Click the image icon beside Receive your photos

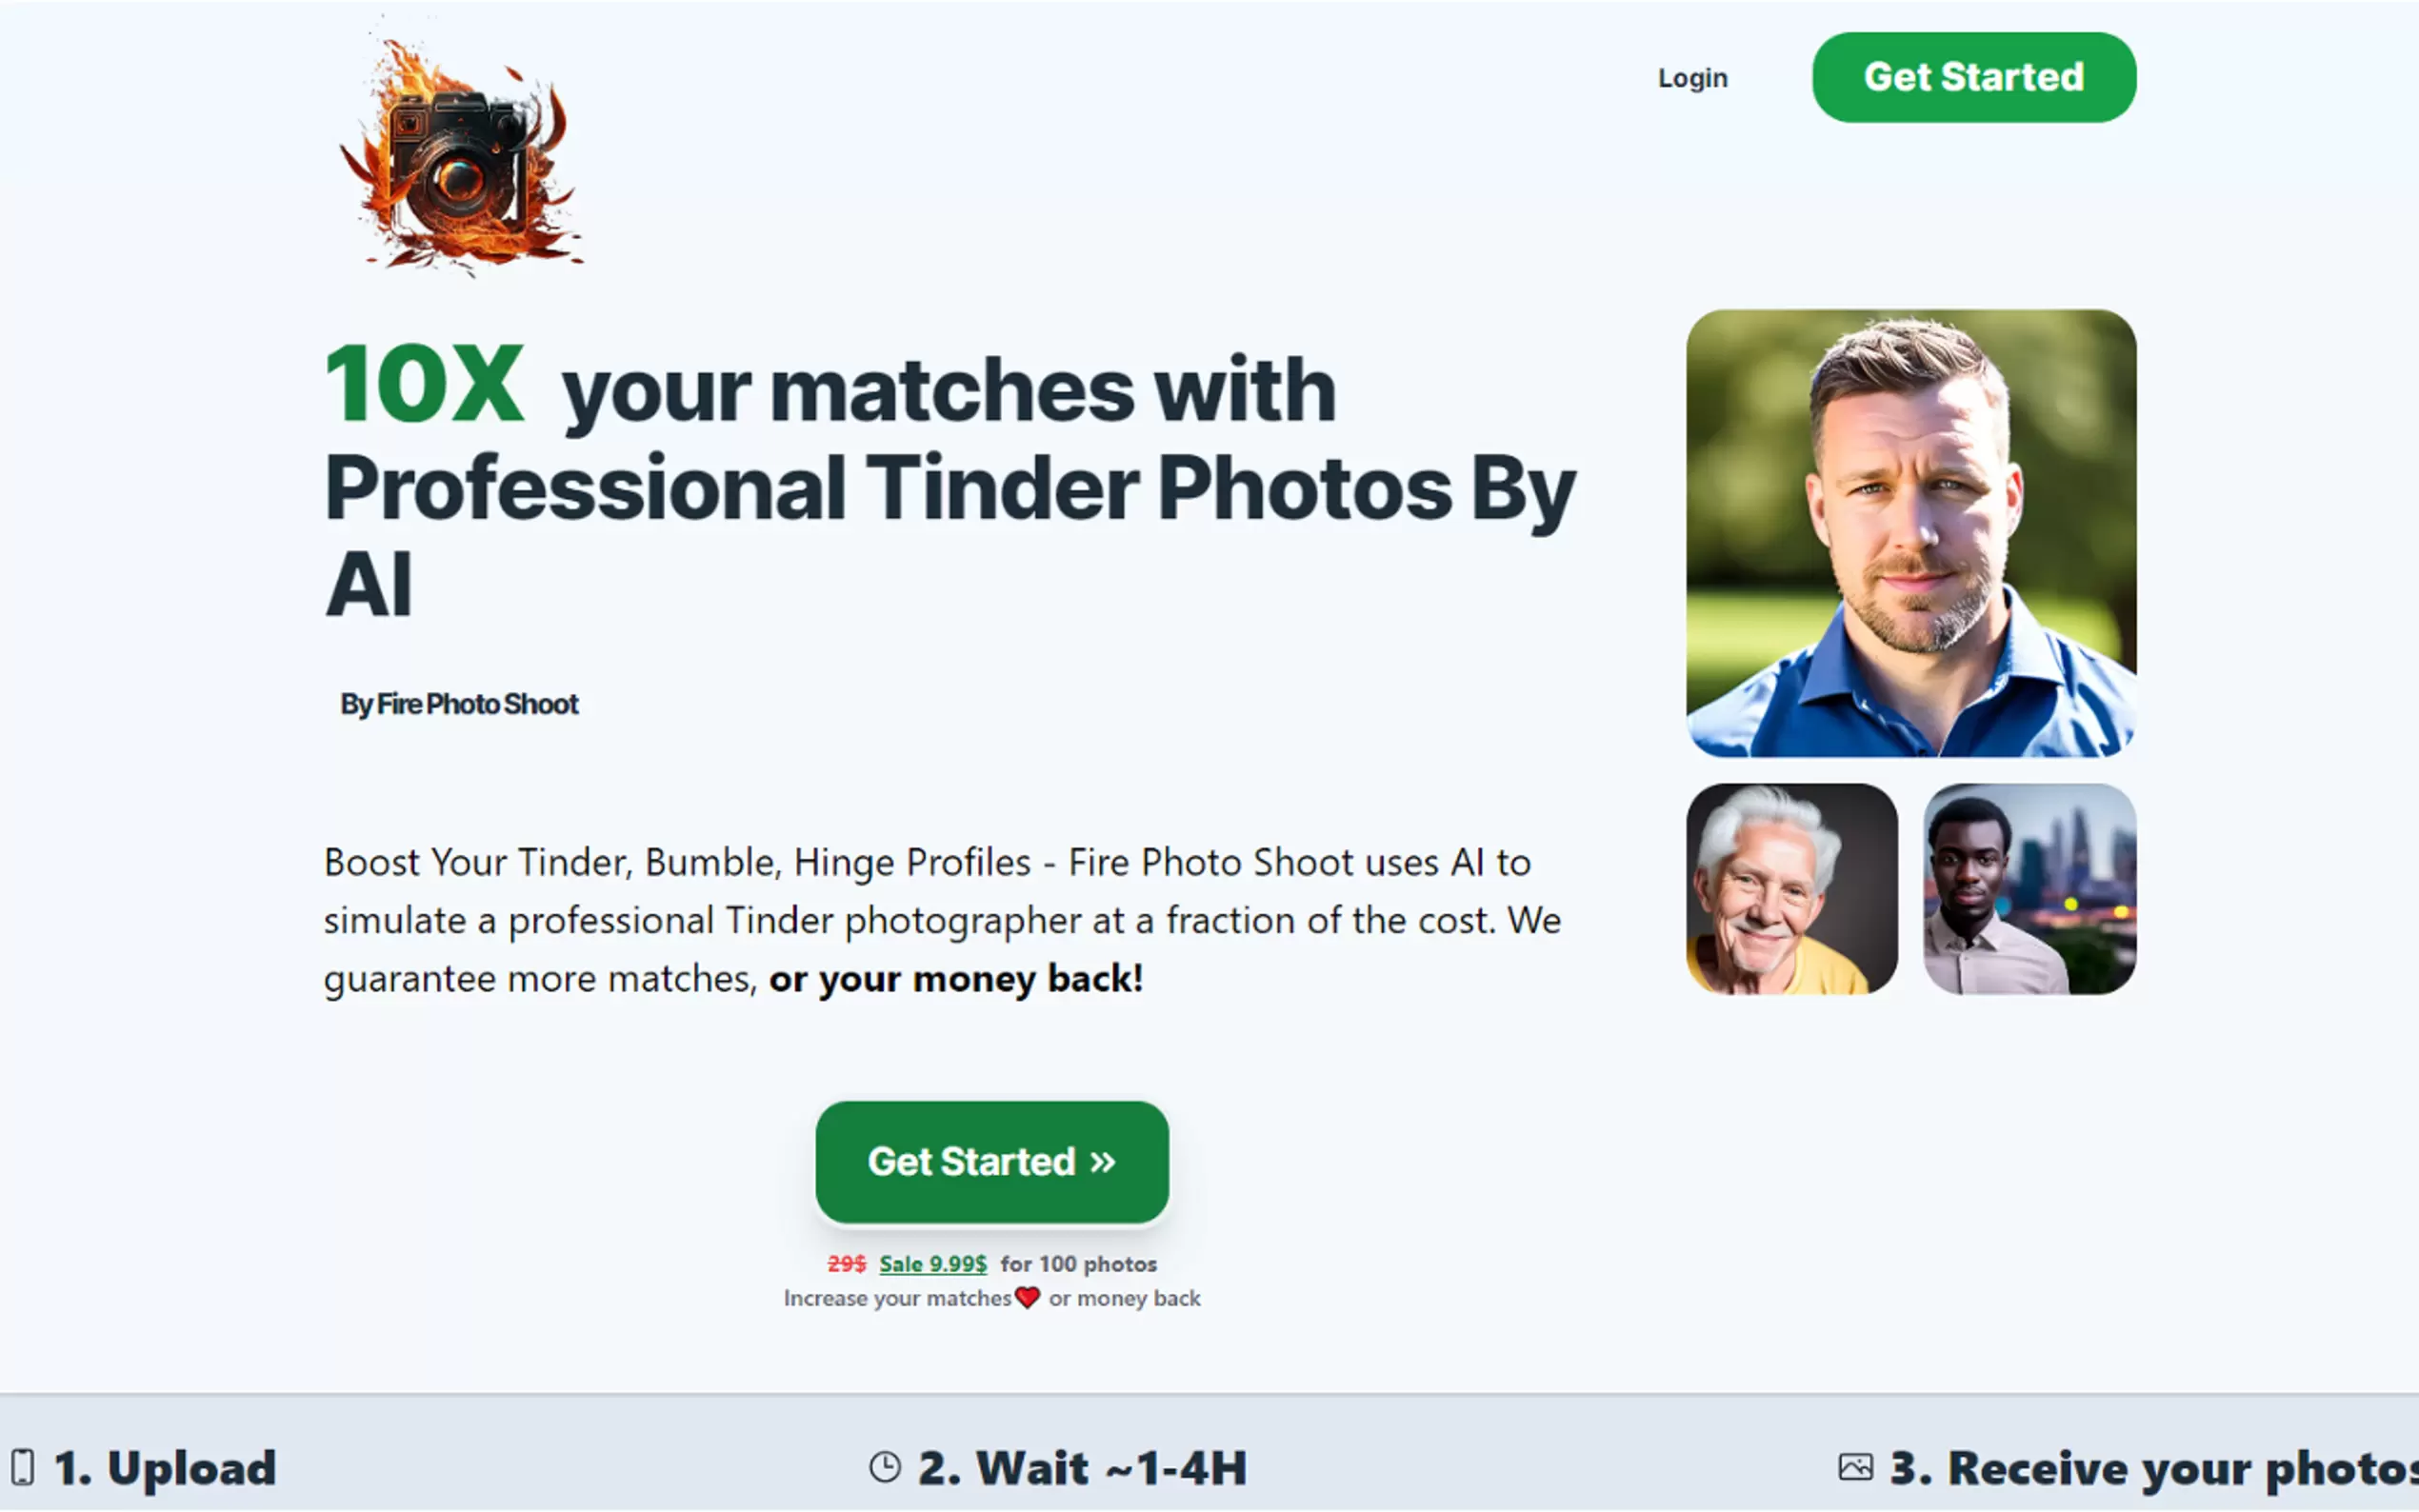[1856, 1467]
